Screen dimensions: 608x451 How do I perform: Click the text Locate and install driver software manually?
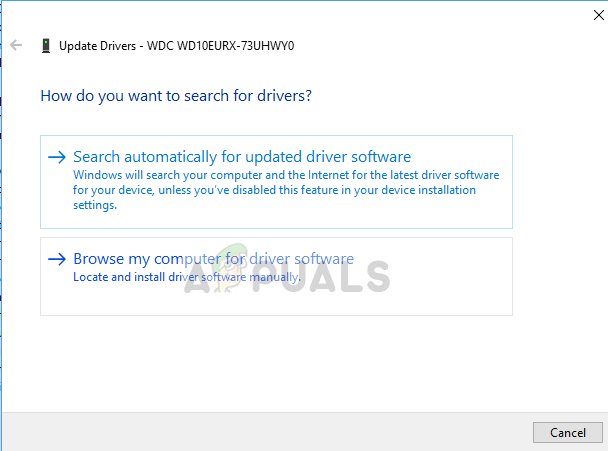pyautogui.click(x=187, y=277)
